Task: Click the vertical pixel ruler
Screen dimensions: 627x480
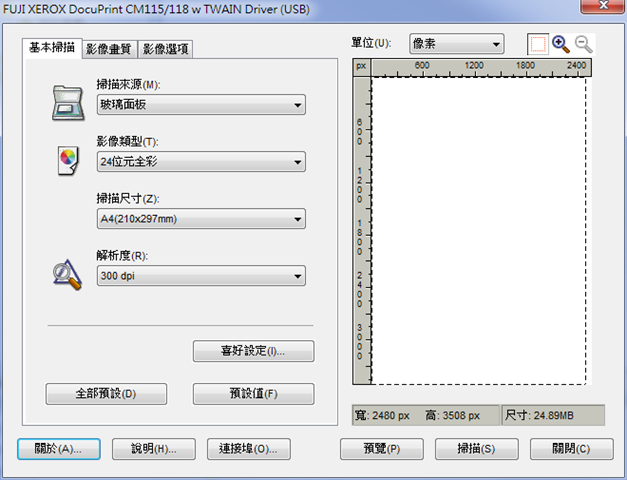Action: 361,231
